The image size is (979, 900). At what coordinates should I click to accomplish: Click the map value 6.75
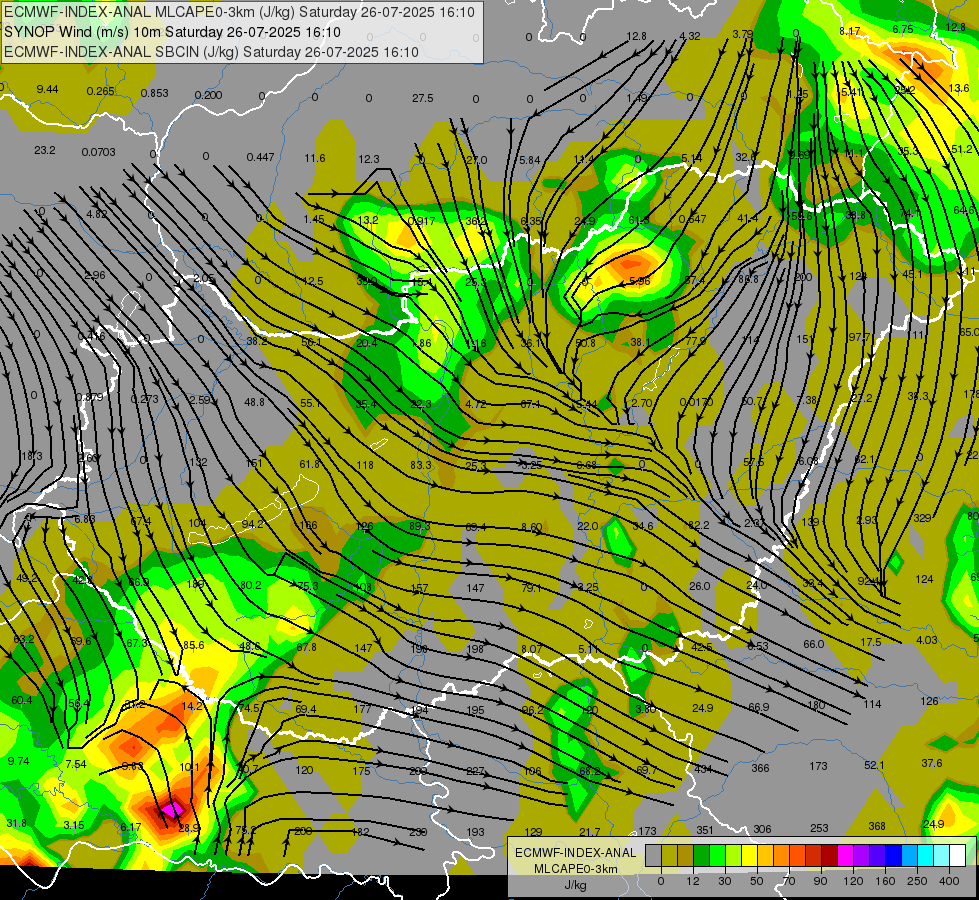[x=903, y=29]
